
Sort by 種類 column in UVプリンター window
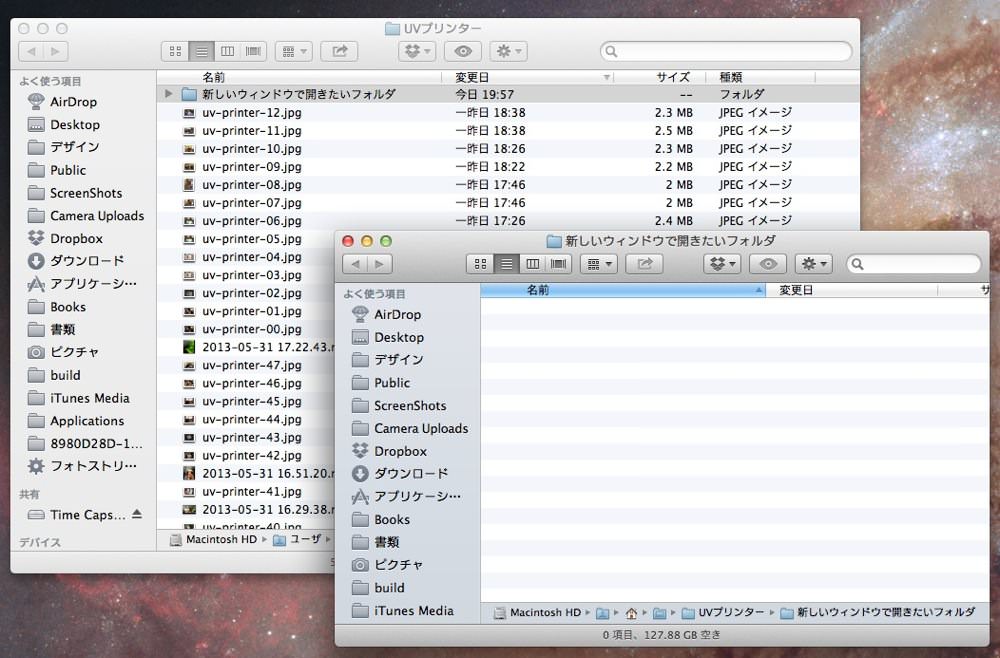[760, 77]
